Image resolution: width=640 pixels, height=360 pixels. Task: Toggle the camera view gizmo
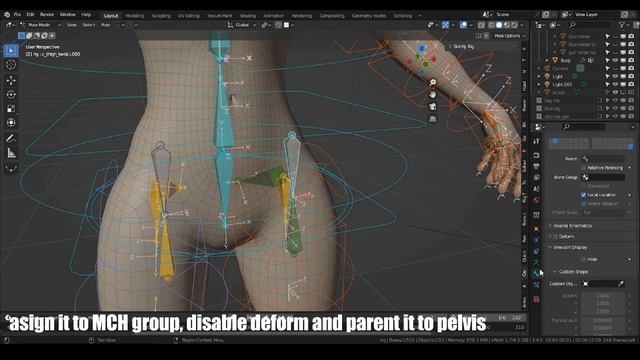pyautogui.click(x=433, y=107)
